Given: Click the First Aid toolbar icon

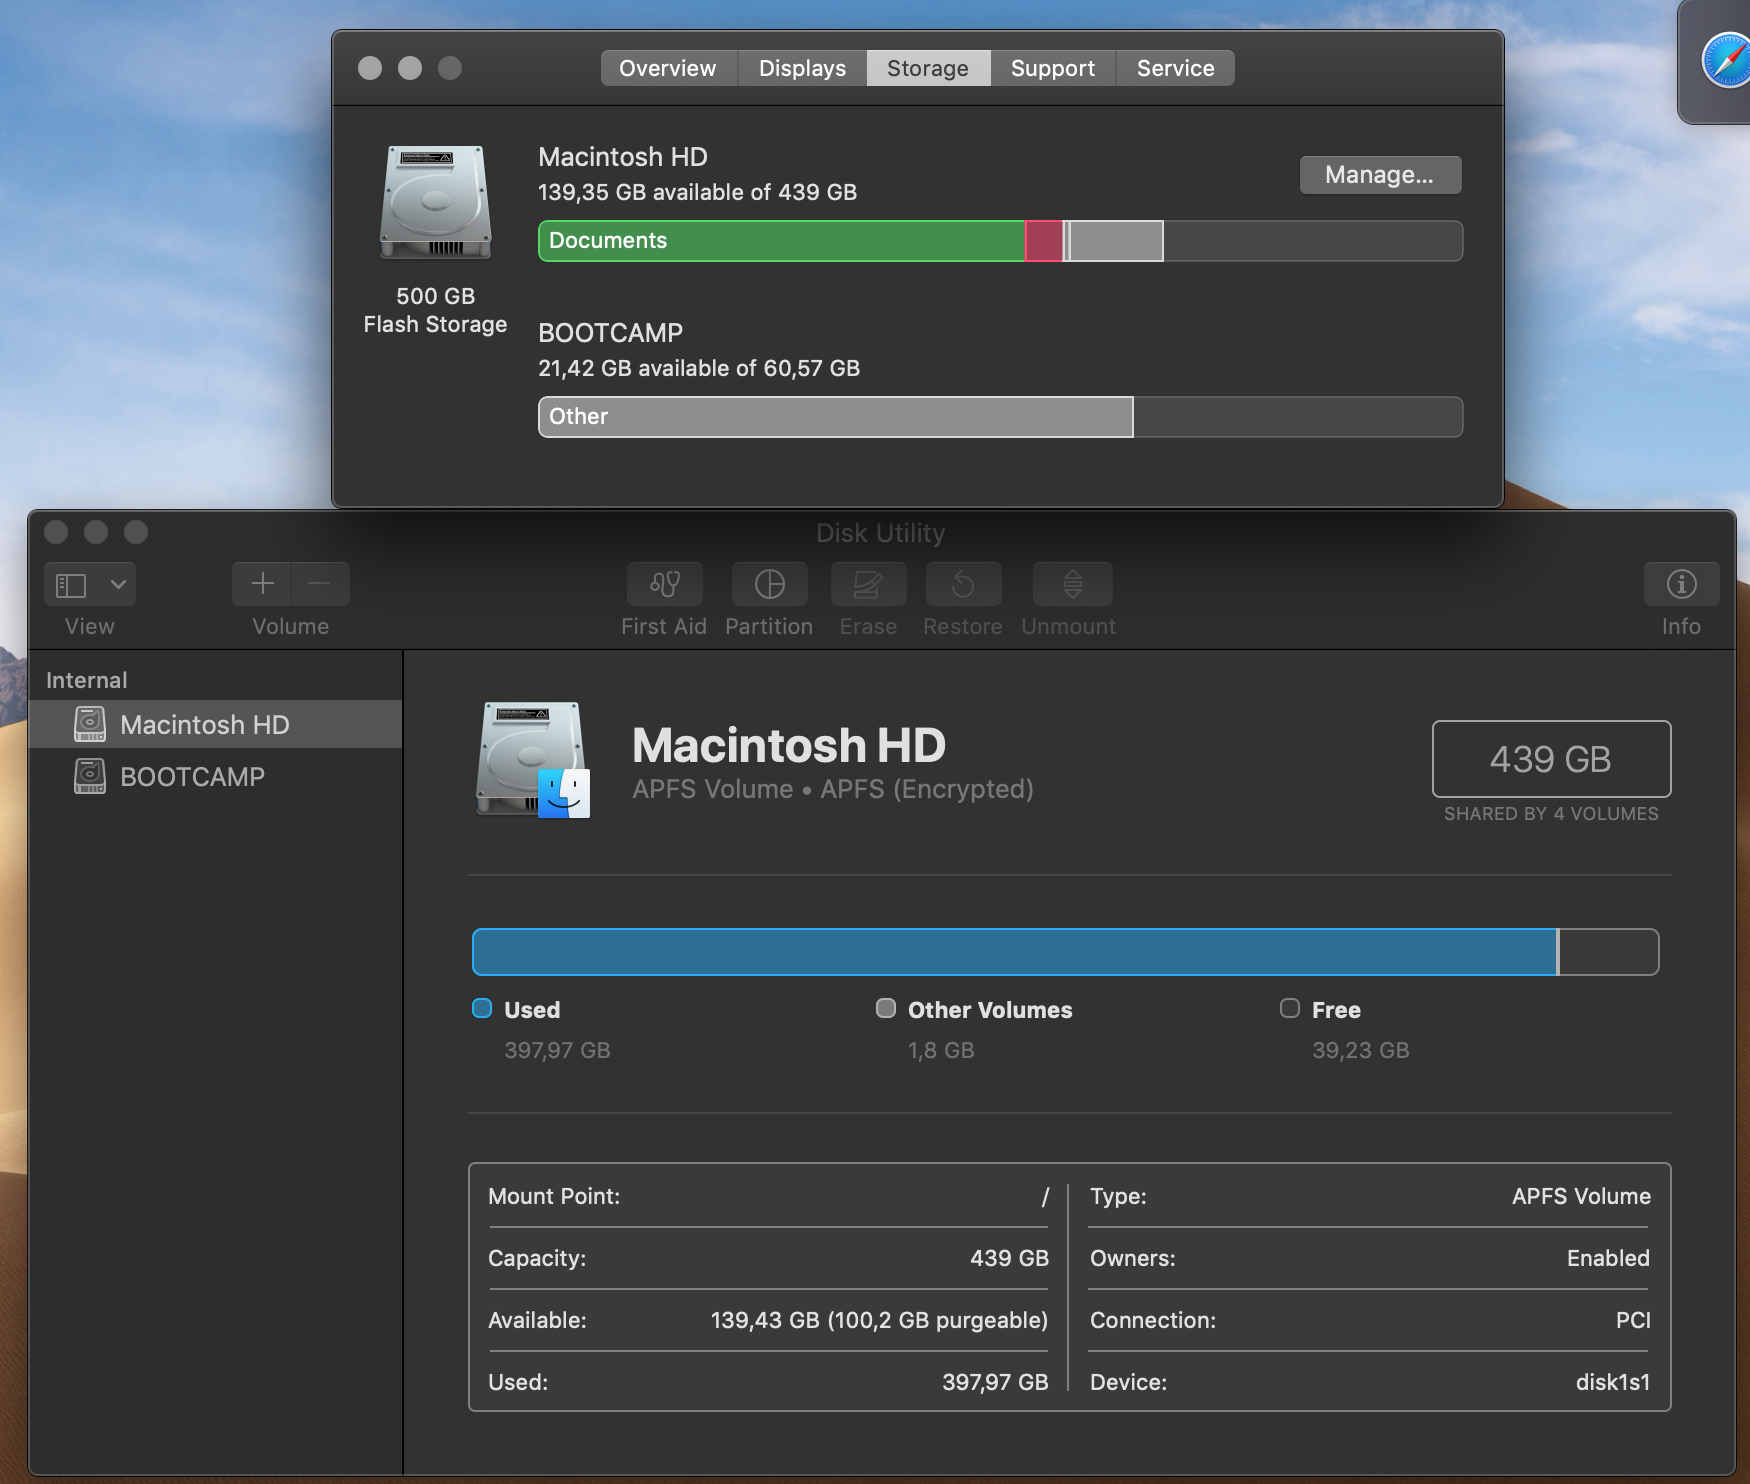Looking at the screenshot, I should coord(665,584).
